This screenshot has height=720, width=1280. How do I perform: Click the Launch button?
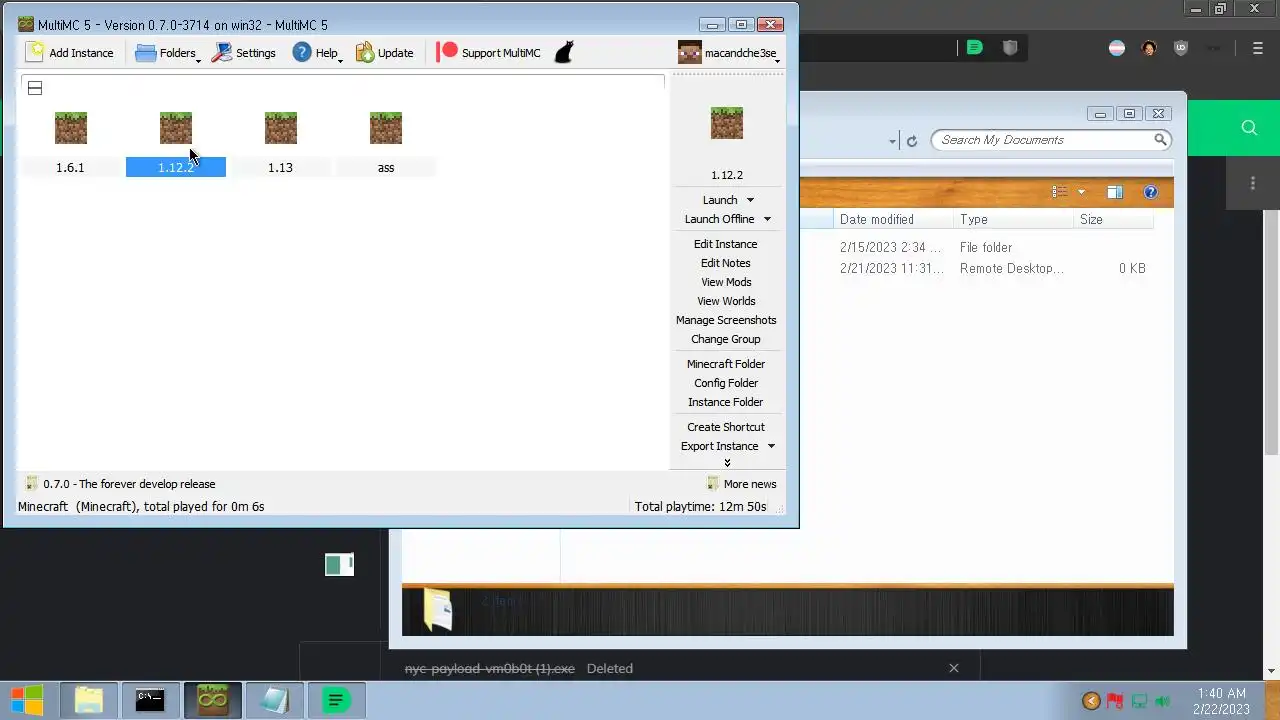(720, 200)
